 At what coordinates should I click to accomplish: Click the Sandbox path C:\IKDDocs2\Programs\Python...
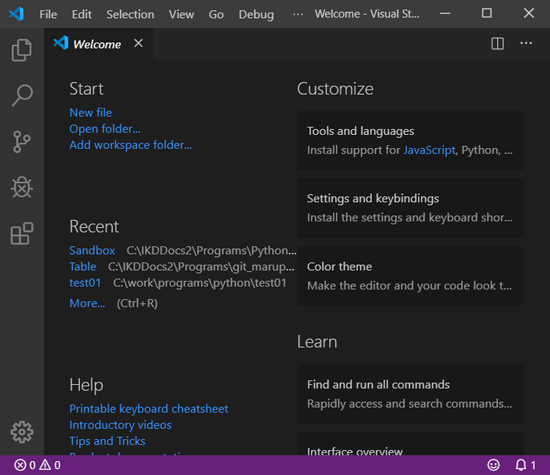[212, 250]
